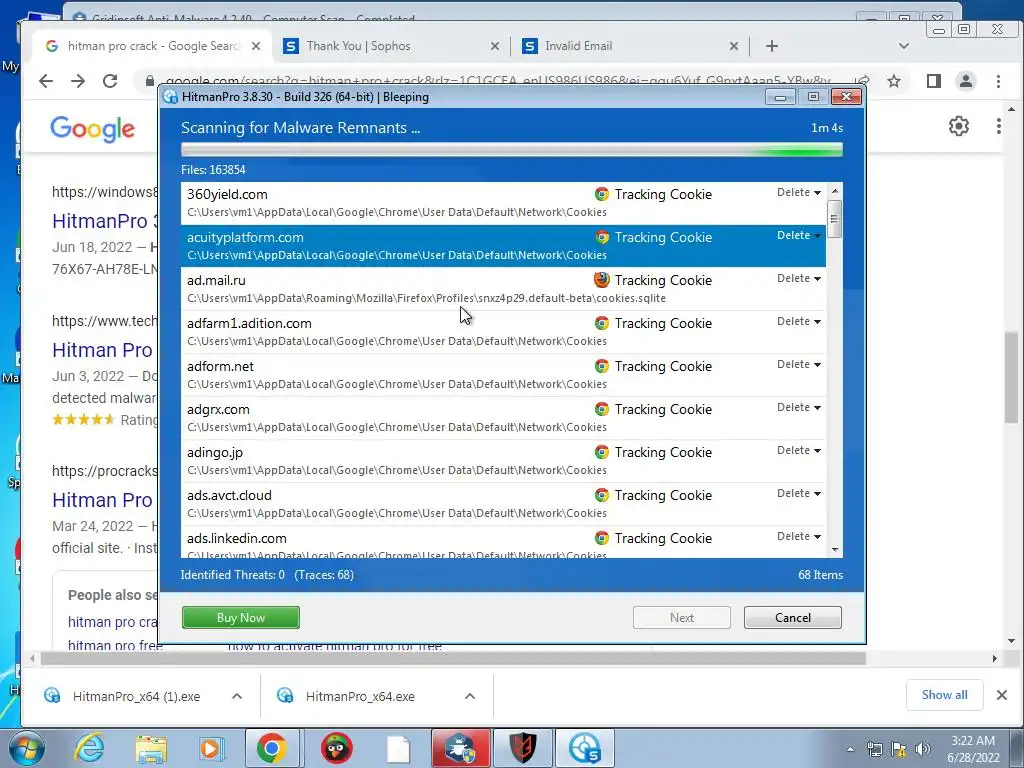Select the adfarm1.adition.com entry

click(x=504, y=332)
